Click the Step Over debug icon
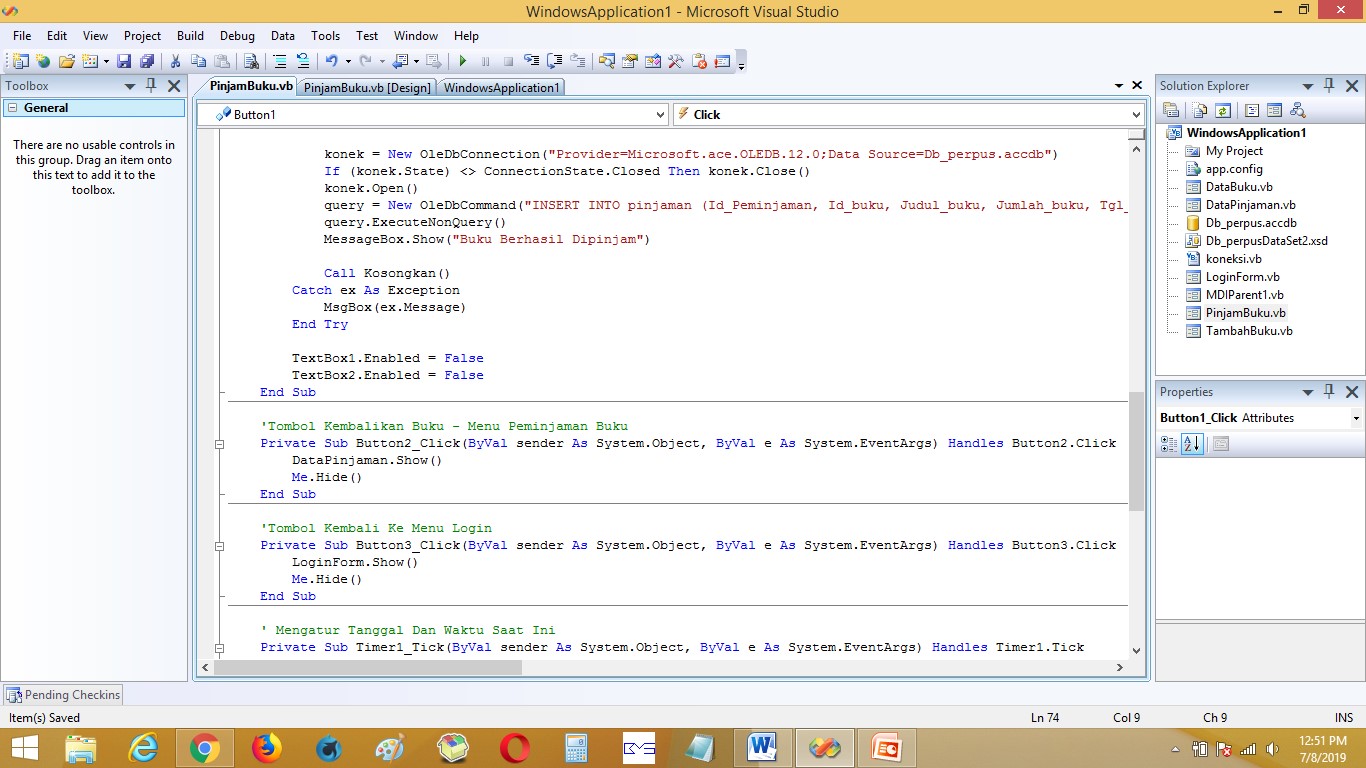Image resolution: width=1366 pixels, height=768 pixels. click(x=554, y=61)
